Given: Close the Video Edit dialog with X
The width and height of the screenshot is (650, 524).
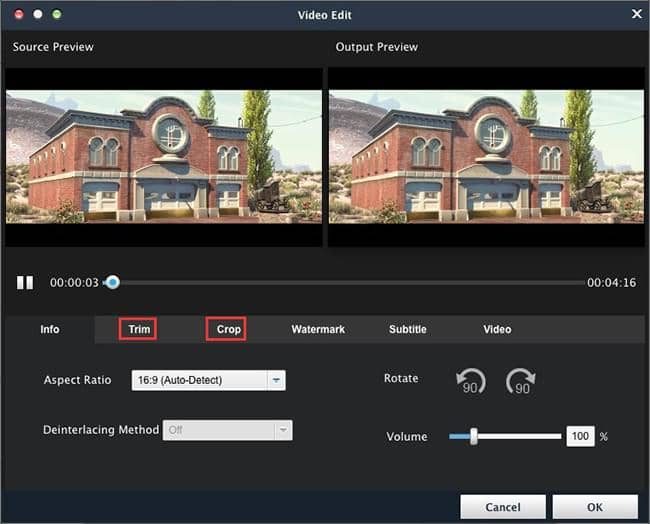Looking at the screenshot, I should pyautogui.click(x=637, y=14).
